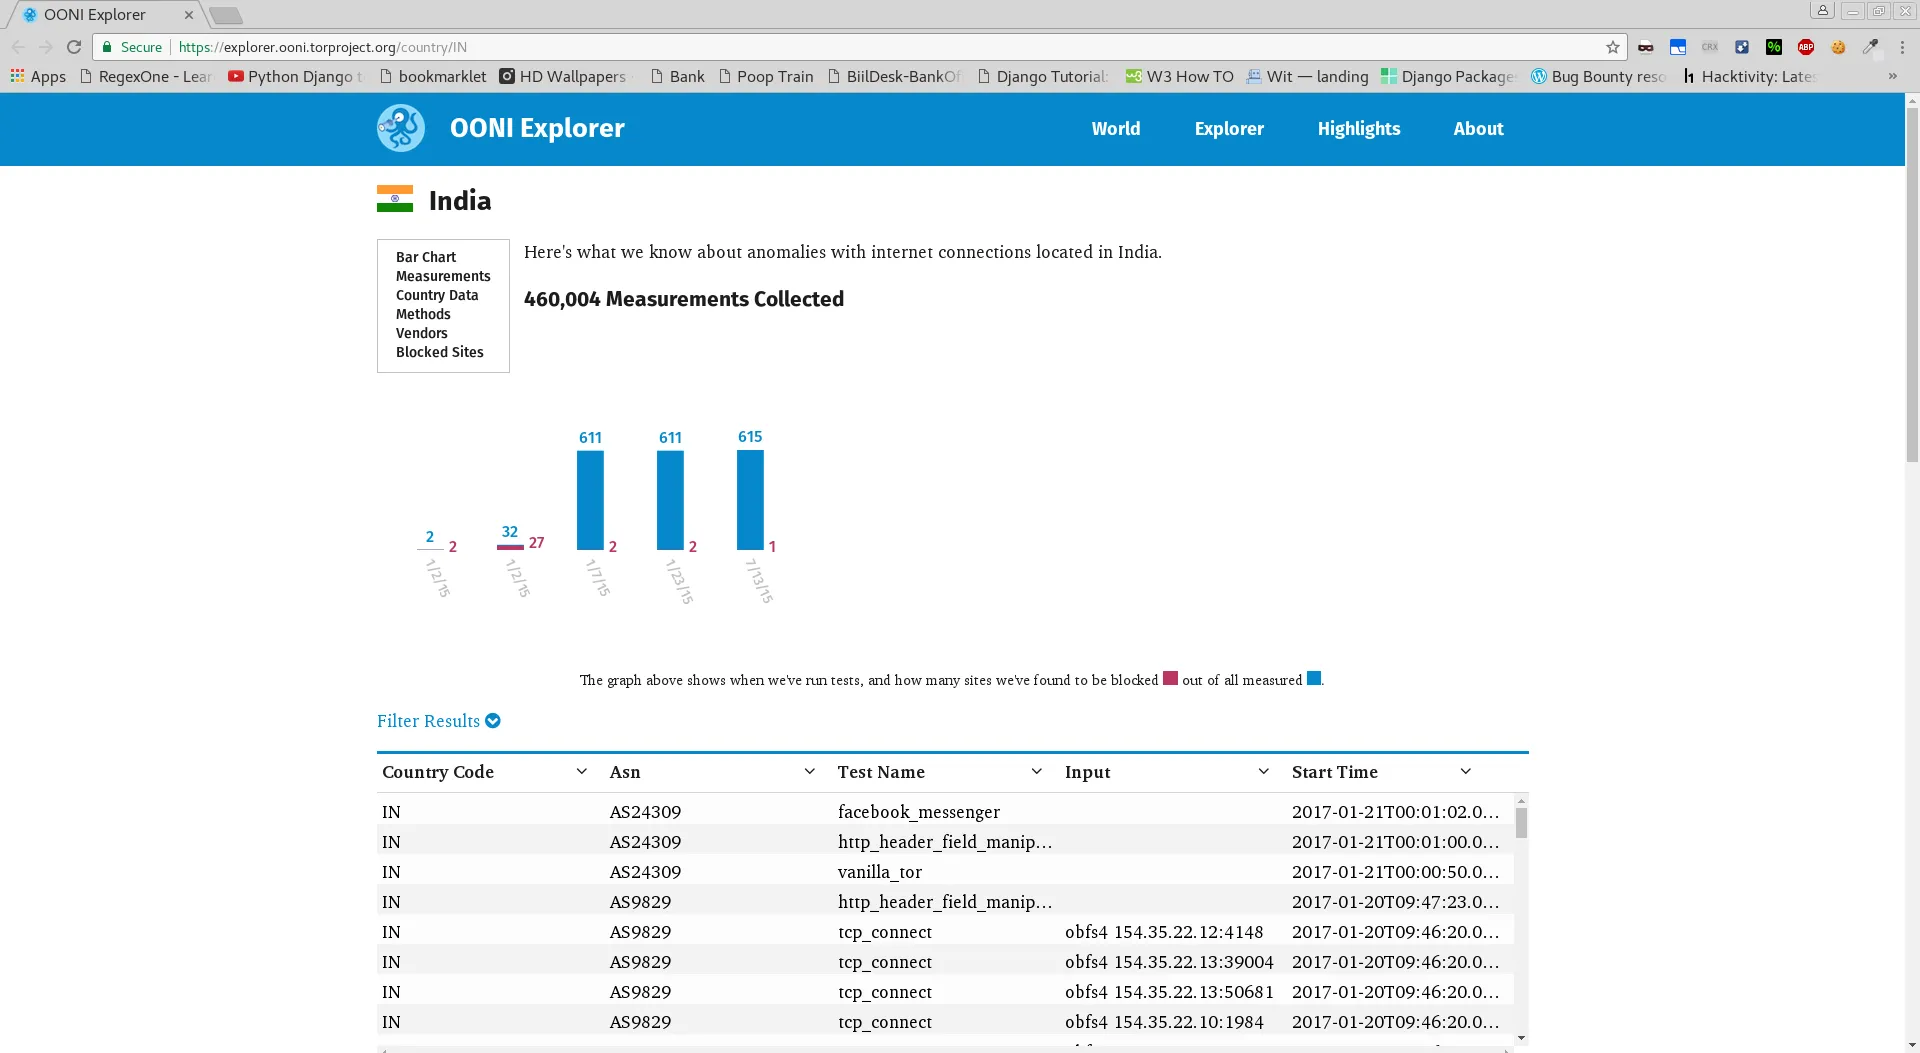The height and width of the screenshot is (1053, 1920).
Task: Open the masked incognito-face extension
Action: click(1645, 47)
